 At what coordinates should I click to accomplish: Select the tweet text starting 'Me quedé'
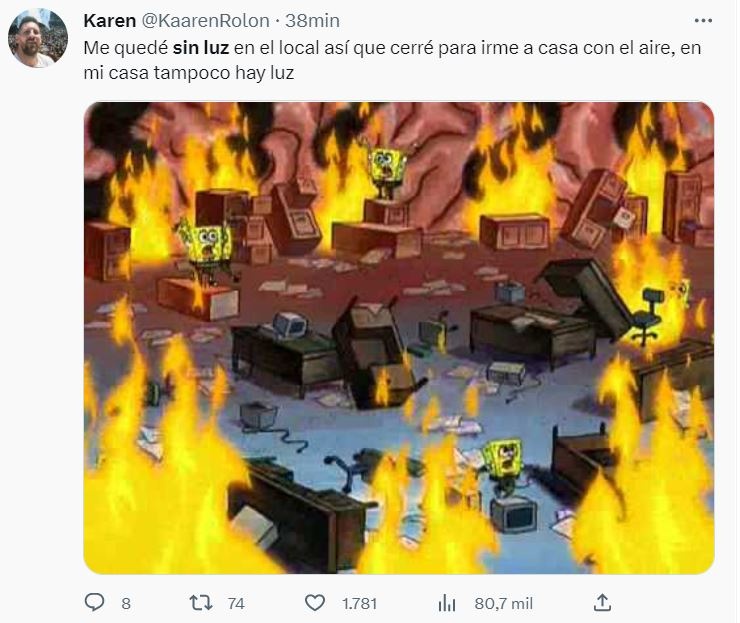point(392,60)
